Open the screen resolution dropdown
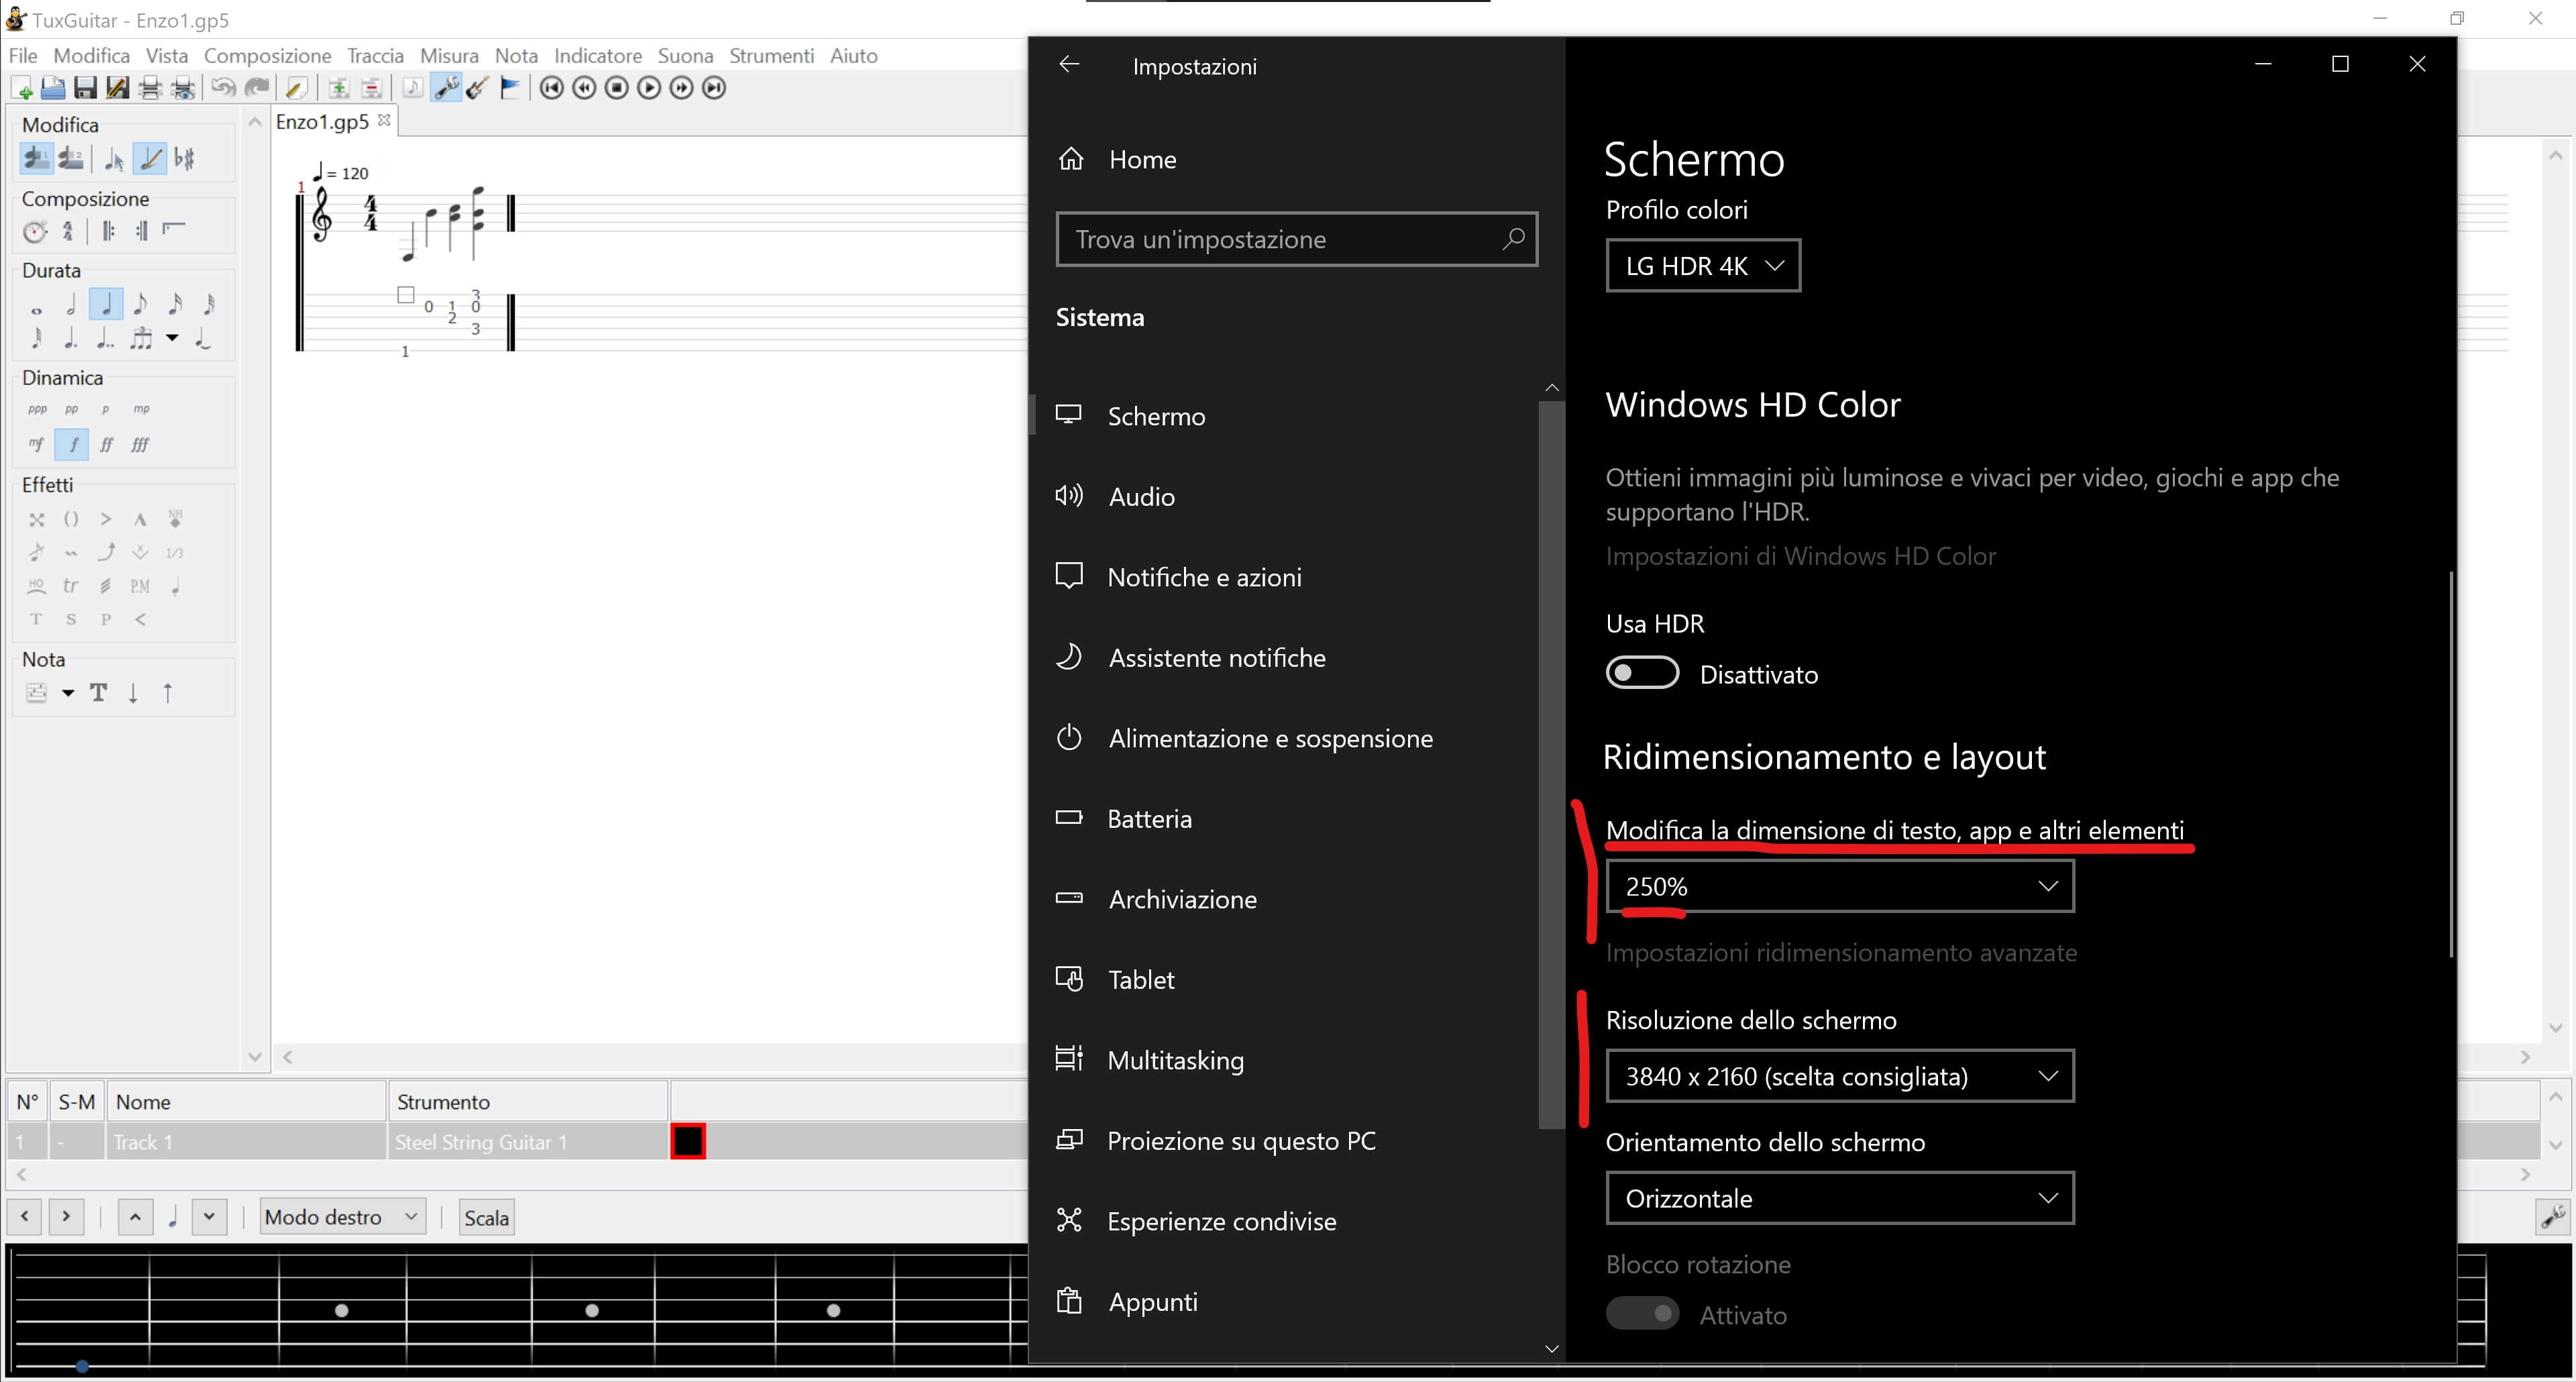This screenshot has width=2576, height=1382. [x=1839, y=1076]
